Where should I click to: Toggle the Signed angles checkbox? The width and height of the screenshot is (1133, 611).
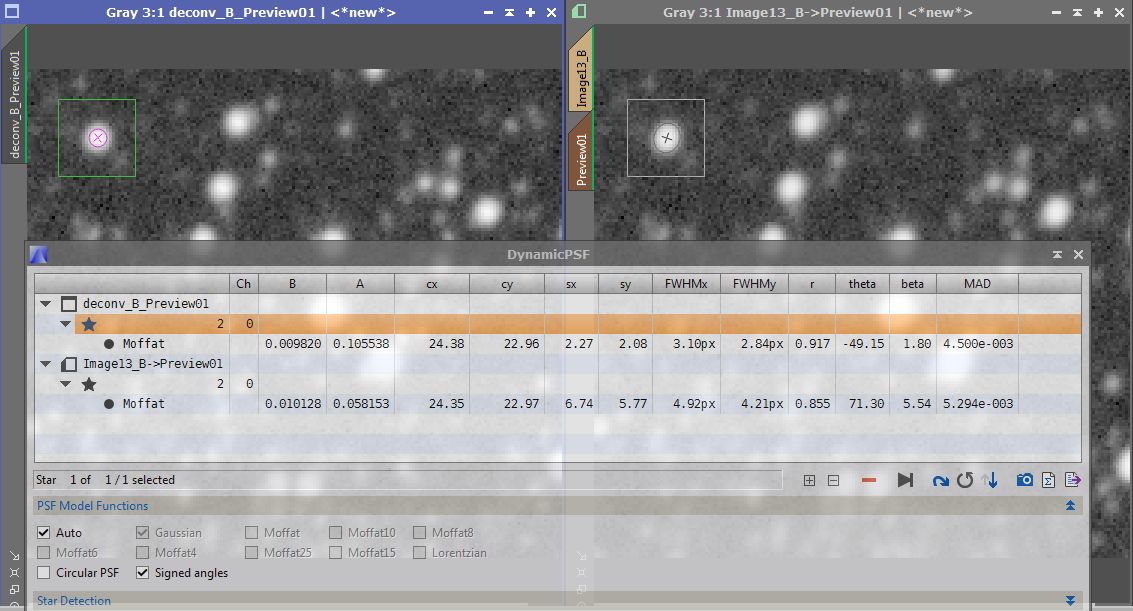(142, 573)
